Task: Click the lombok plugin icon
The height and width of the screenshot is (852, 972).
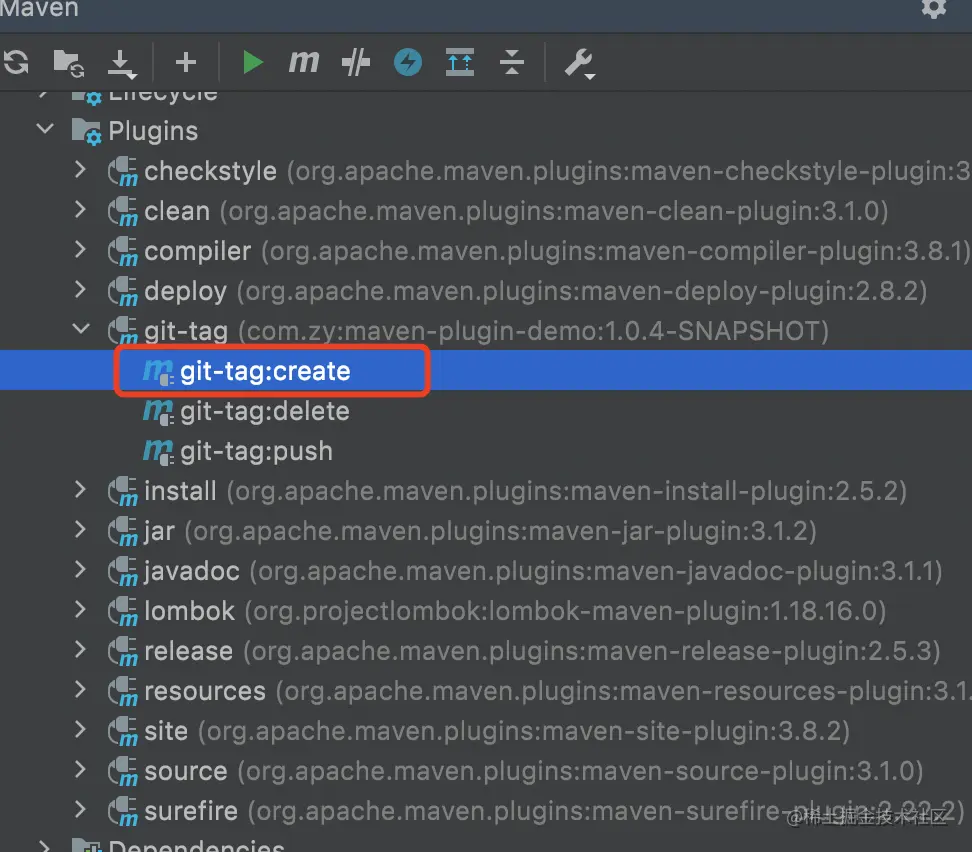Action: 123,611
